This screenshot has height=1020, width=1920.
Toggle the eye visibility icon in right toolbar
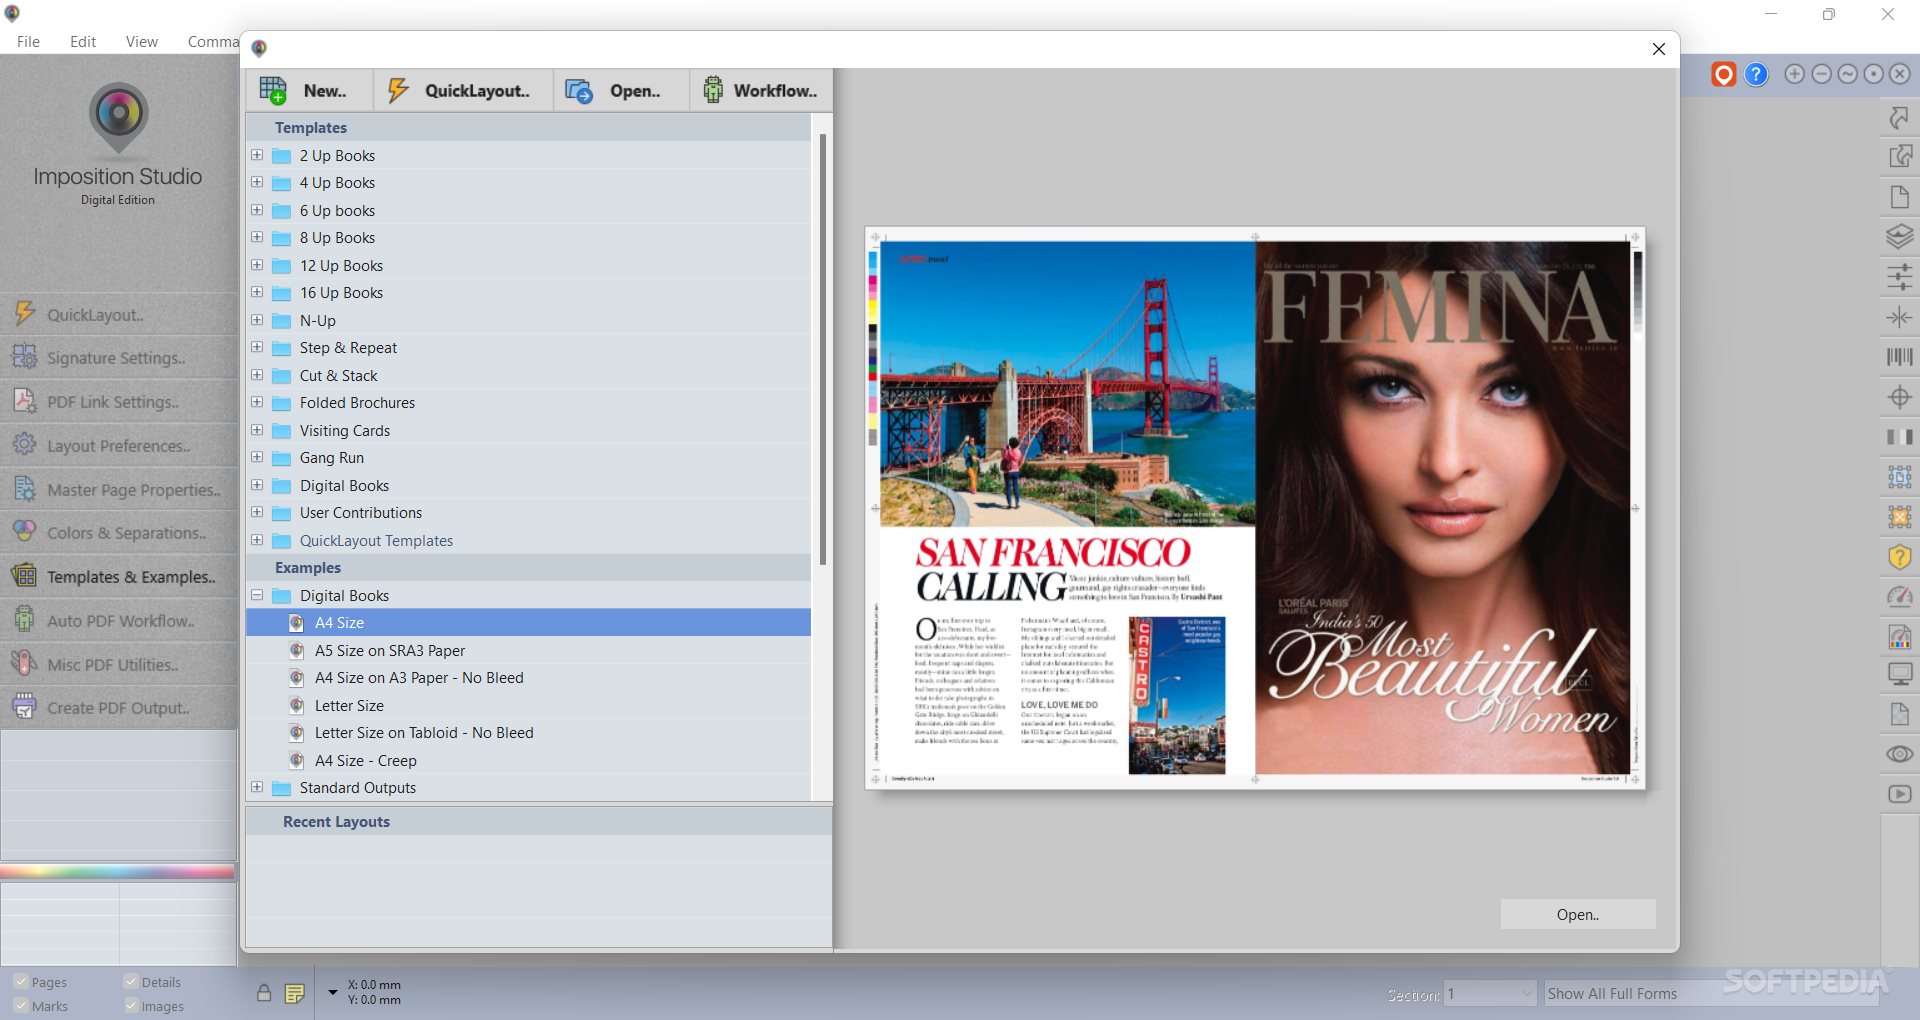pyautogui.click(x=1899, y=754)
